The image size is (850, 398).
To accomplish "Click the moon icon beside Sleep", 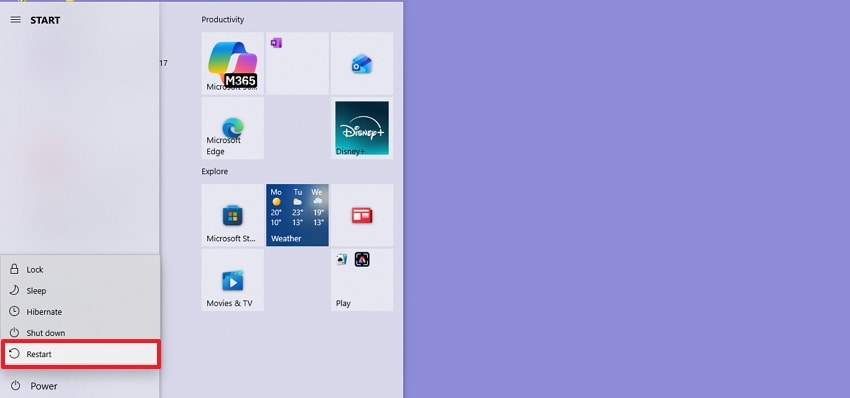I will pyautogui.click(x=14, y=290).
